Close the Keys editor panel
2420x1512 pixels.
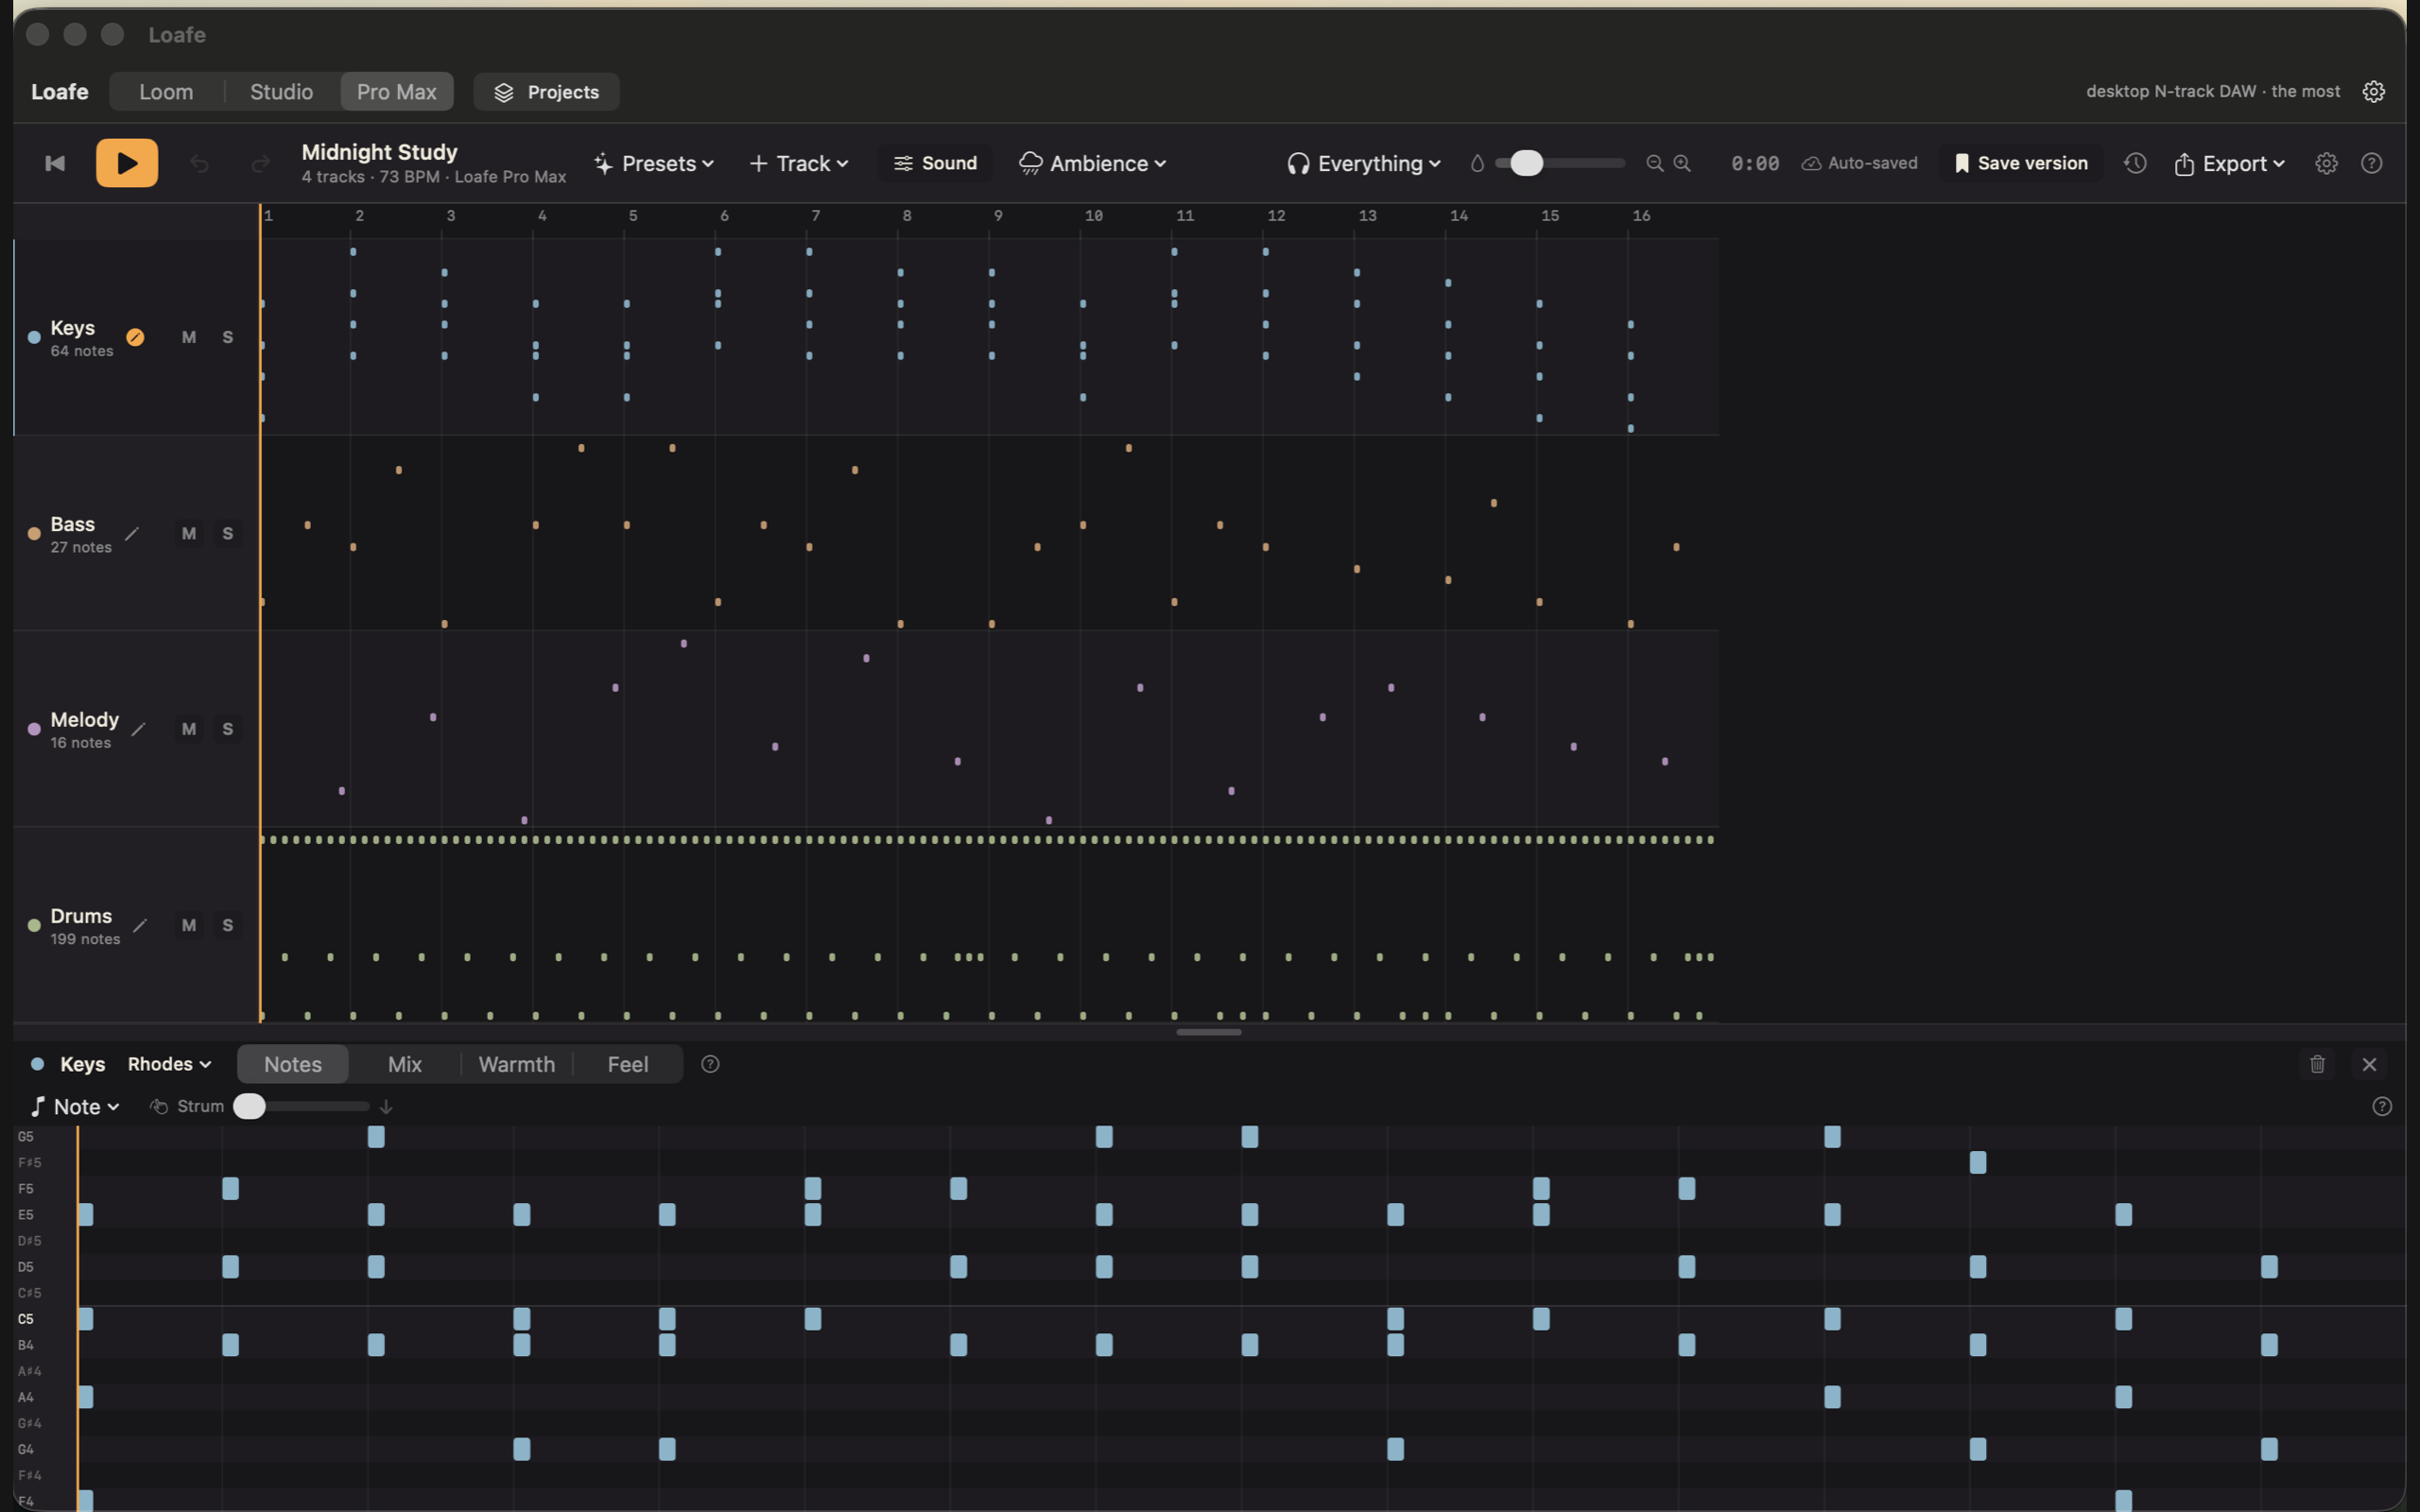click(x=2369, y=1064)
